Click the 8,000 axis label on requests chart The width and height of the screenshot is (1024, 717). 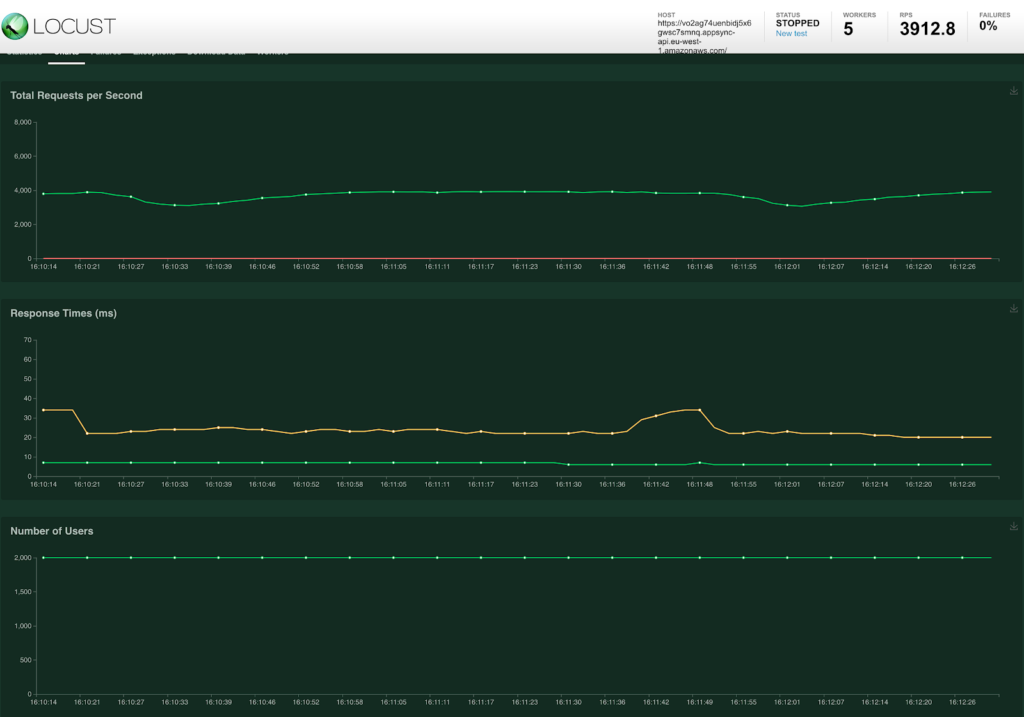[22, 122]
